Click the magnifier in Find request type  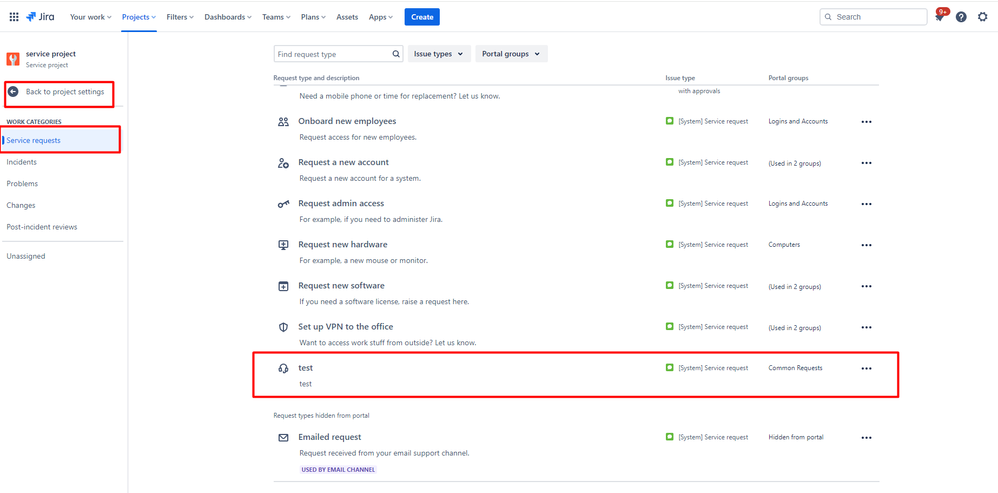(396, 54)
